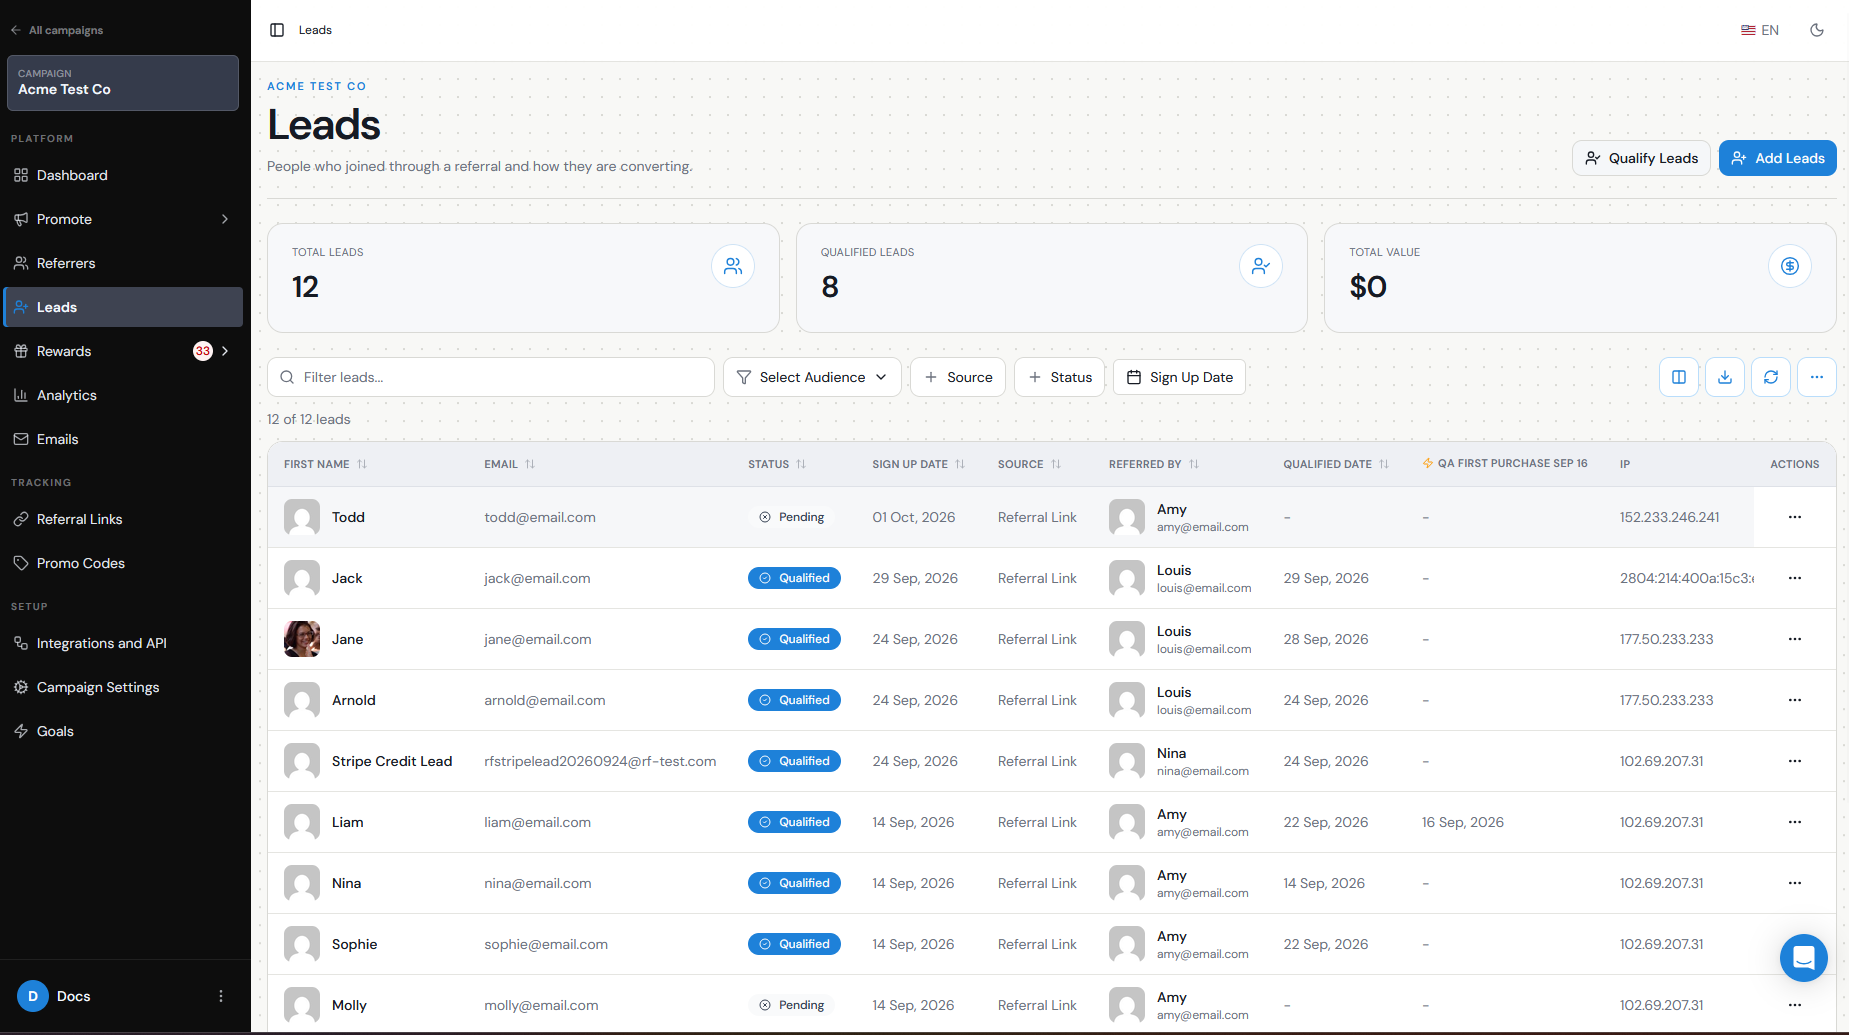The image size is (1849, 1035).
Task: Go to Referral Links
Action: tap(123, 519)
